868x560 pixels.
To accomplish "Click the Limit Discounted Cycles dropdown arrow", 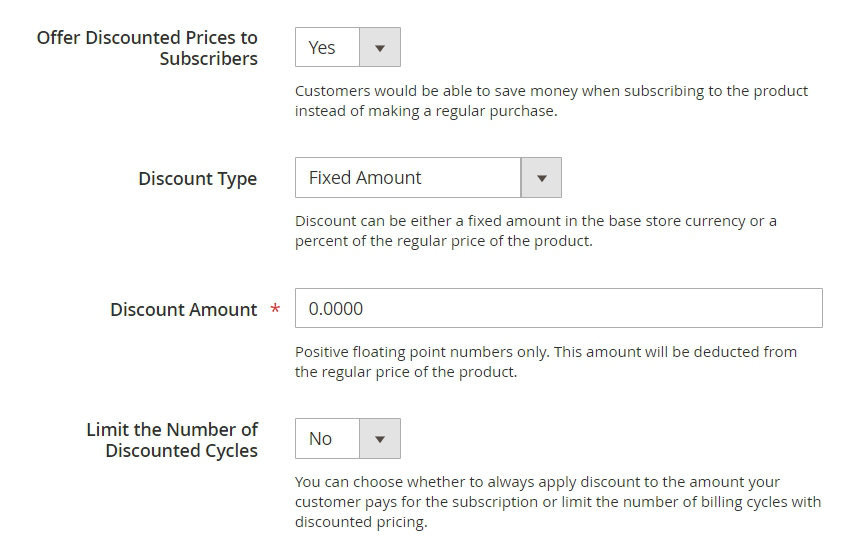I will pyautogui.click(x=379, y=439).
